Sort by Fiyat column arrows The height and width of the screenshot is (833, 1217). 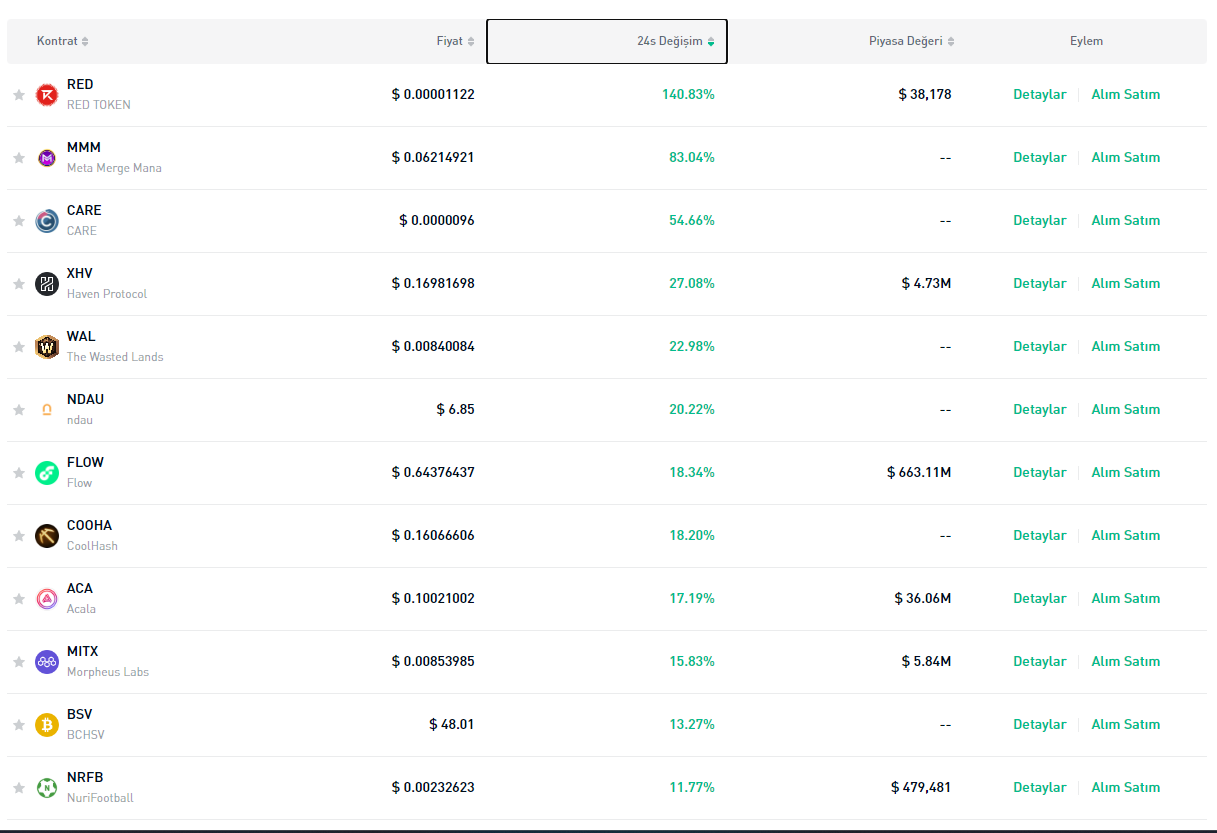point(471,42)
